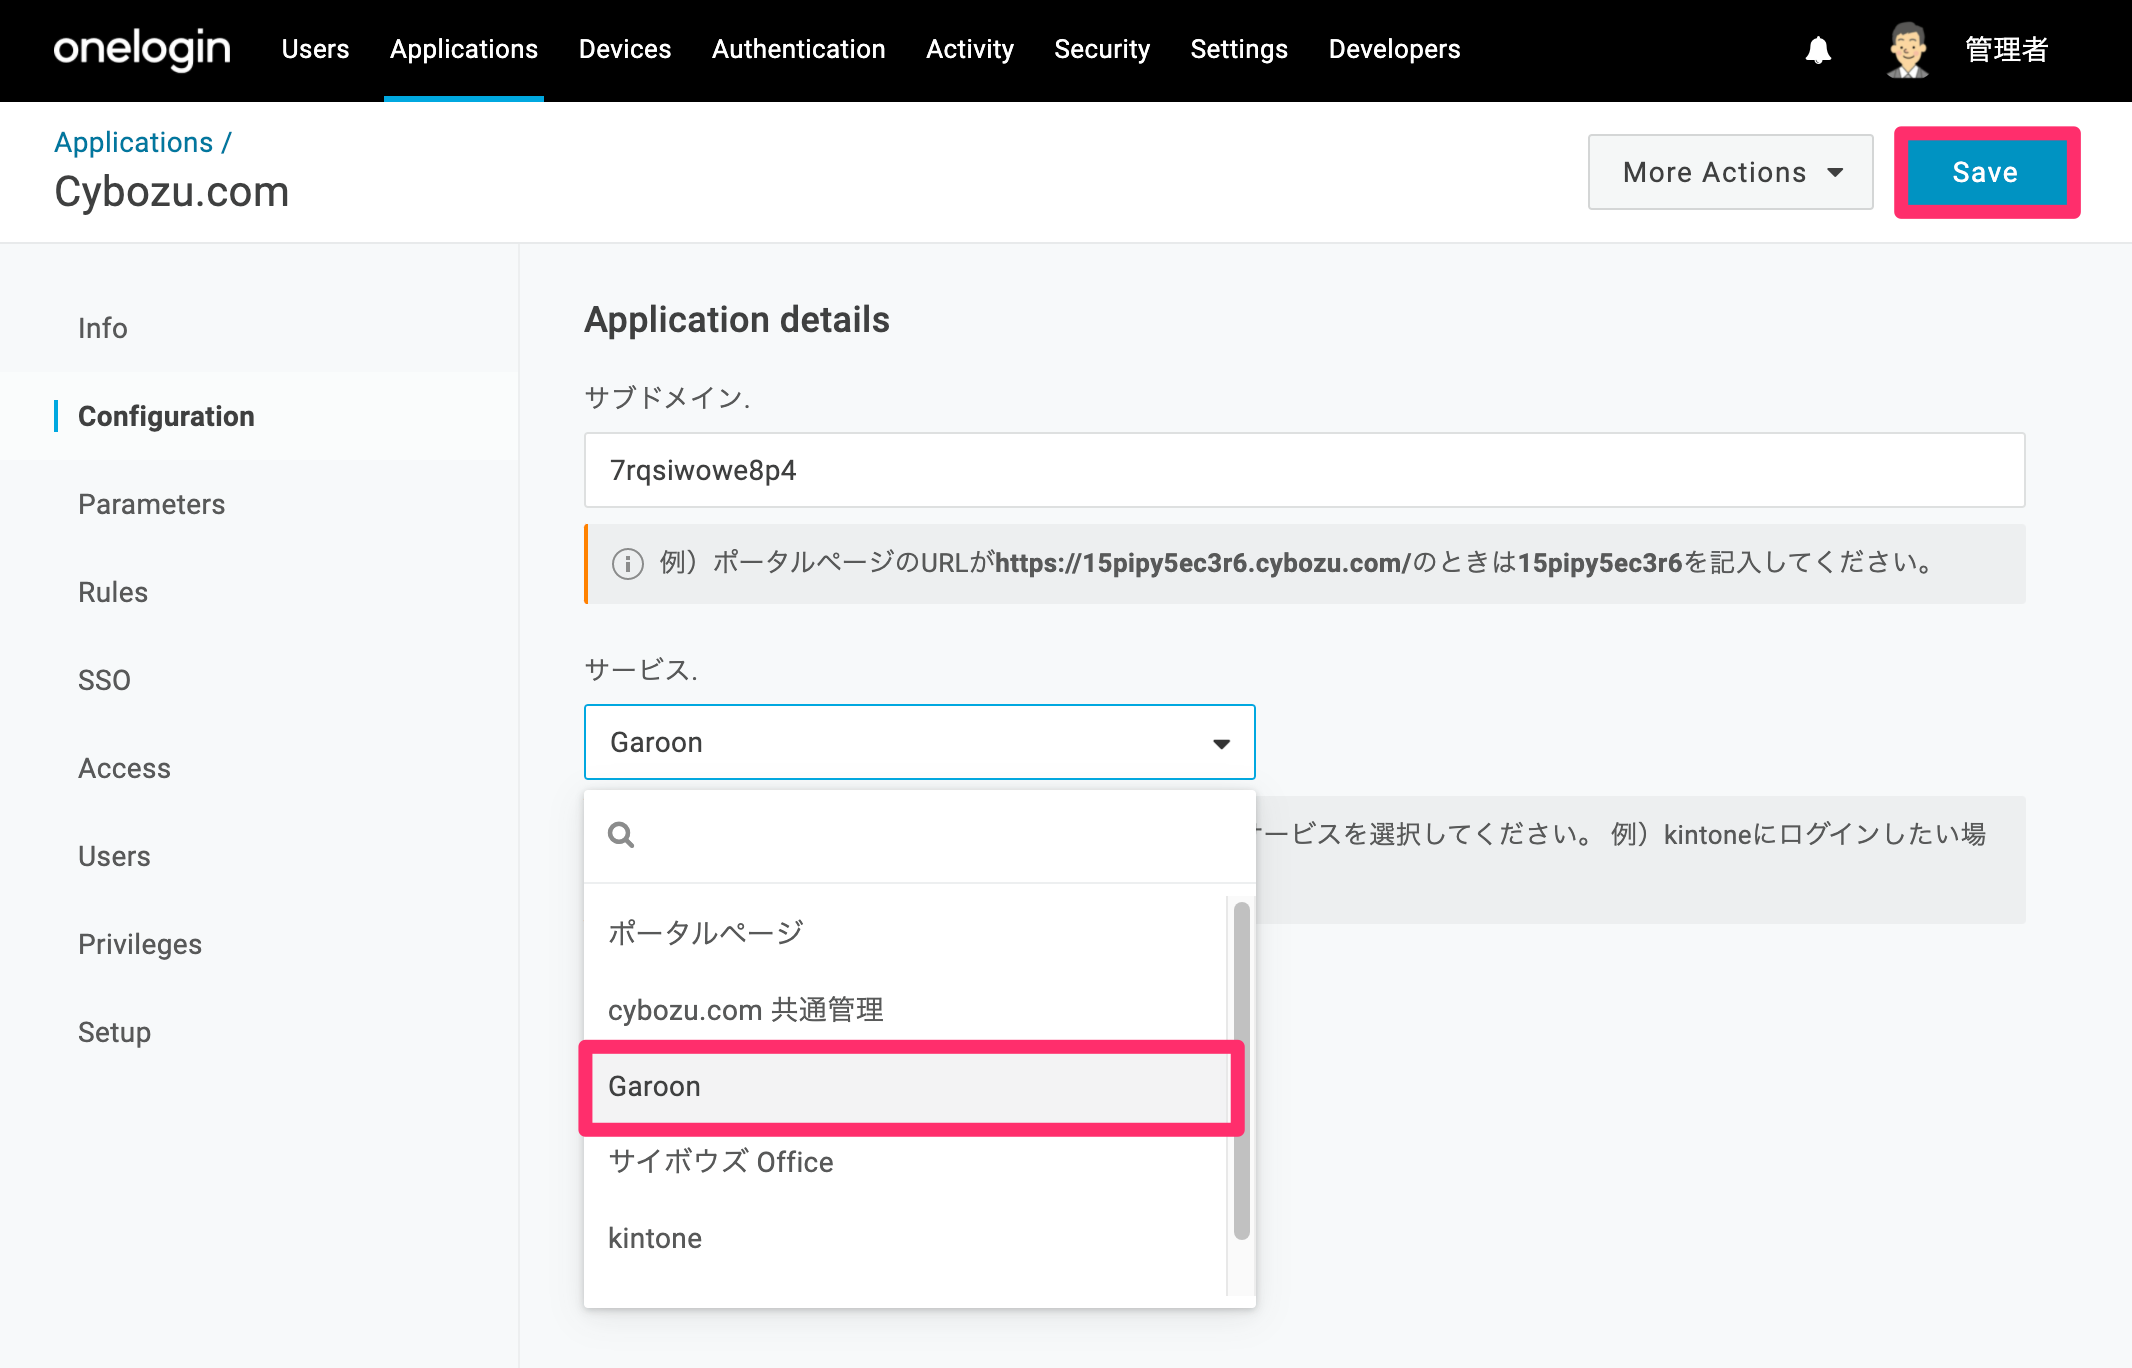Switch to the Setup tab
Screen dimensions: 2132x1368
click(115, 1032)
